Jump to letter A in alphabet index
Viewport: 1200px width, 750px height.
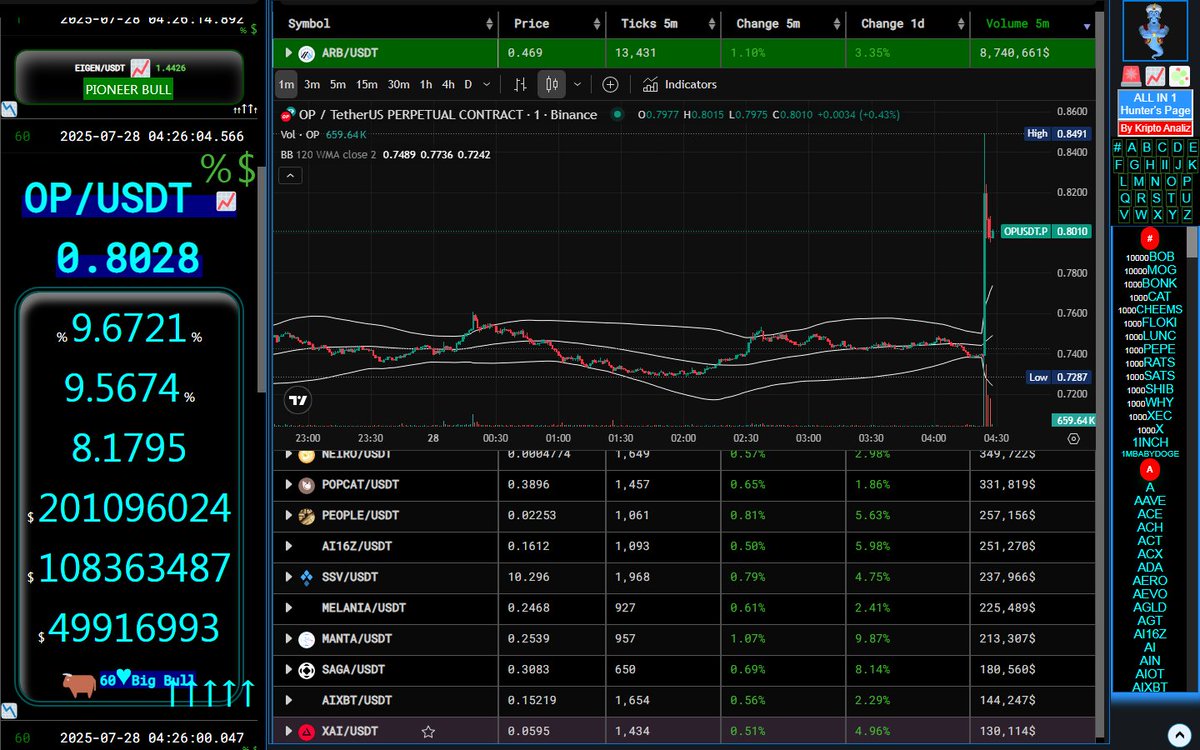point(1131,148)
